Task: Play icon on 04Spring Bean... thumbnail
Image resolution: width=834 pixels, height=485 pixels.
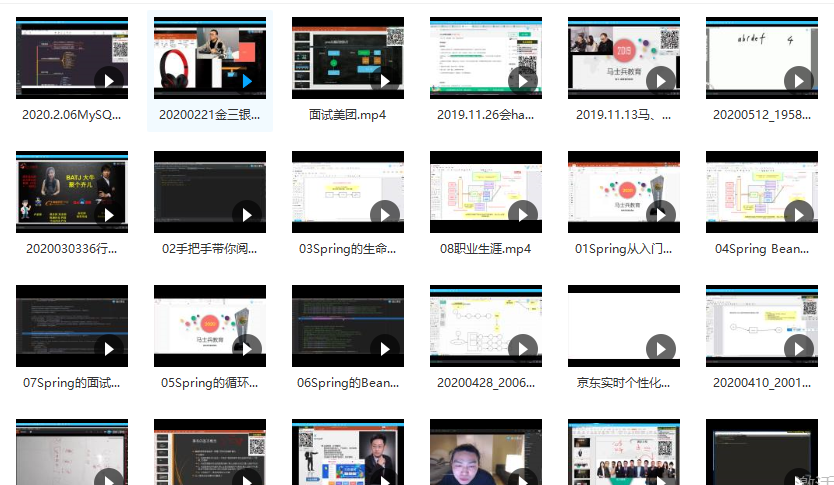Action: tap(799, 215)
